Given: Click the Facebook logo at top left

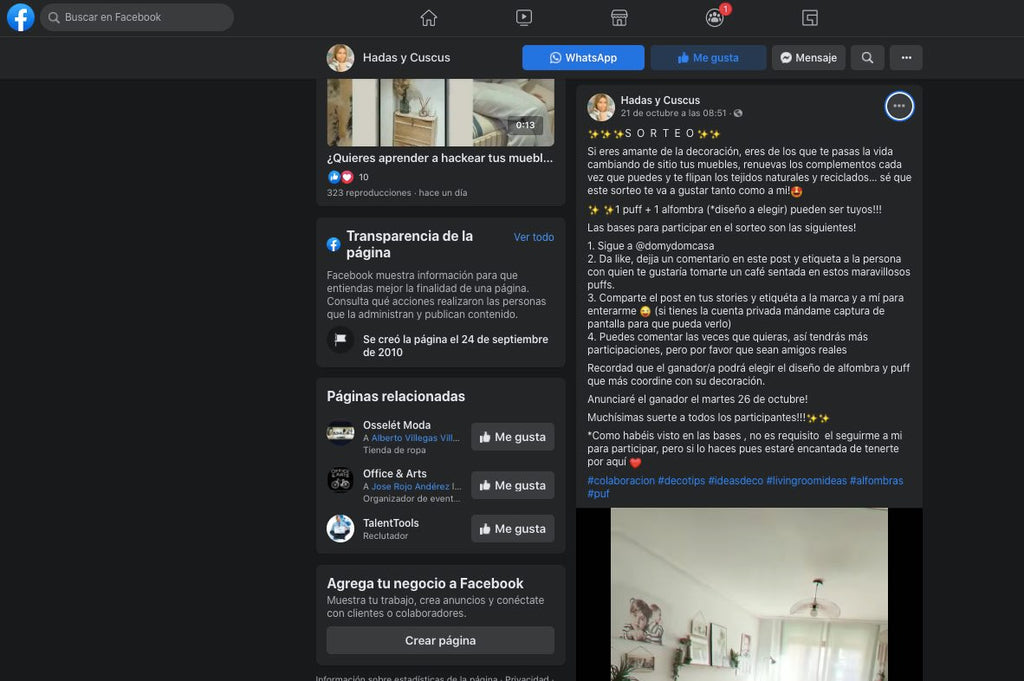Looking at the screenshot, I should (20, 17).
